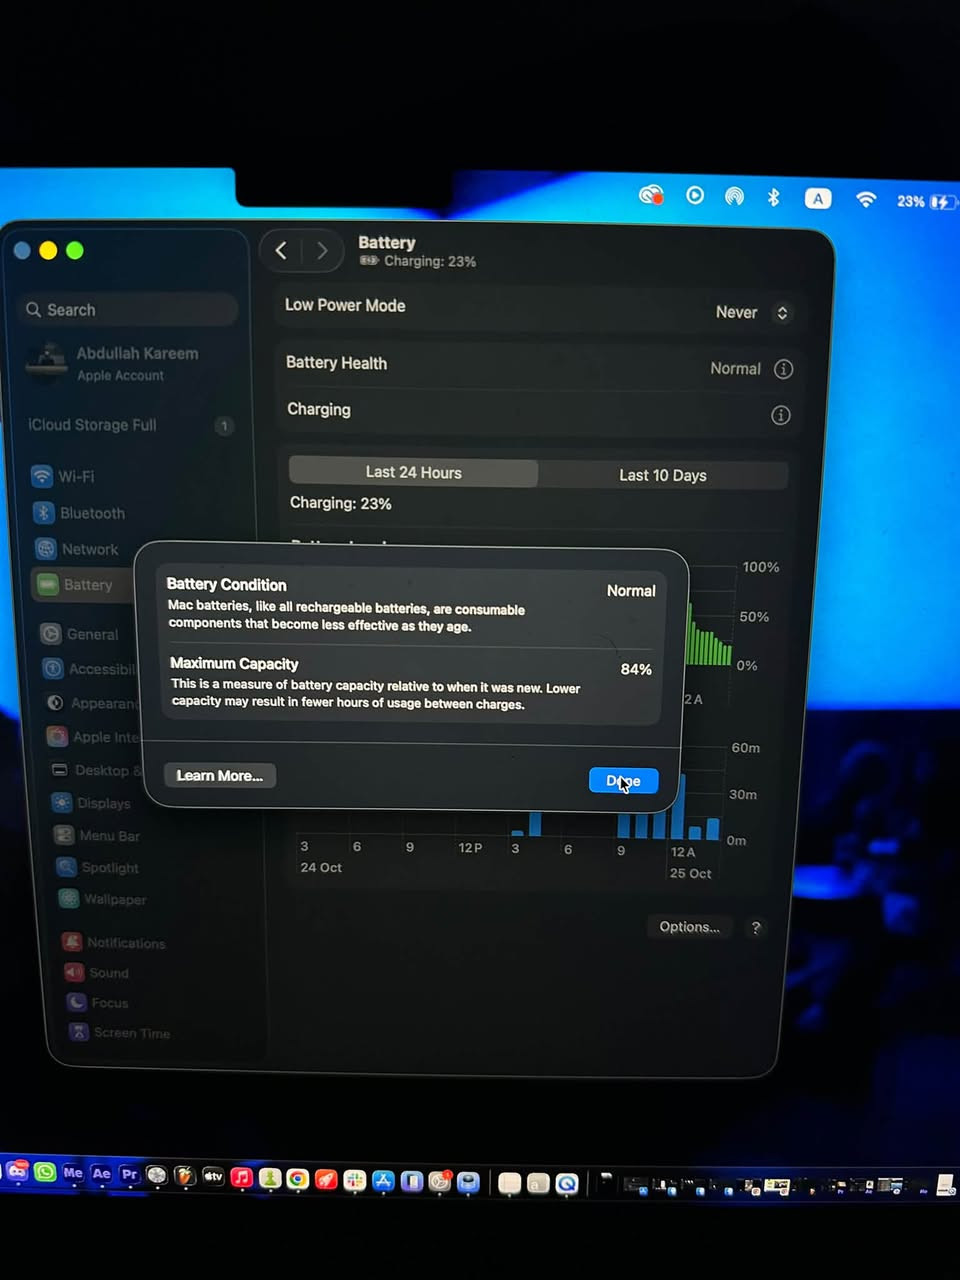Image resolution: width=960 pixels, height=1280 pixels.
Task: Open the Options… button in Battery settings
Action: tap(689, 927)
